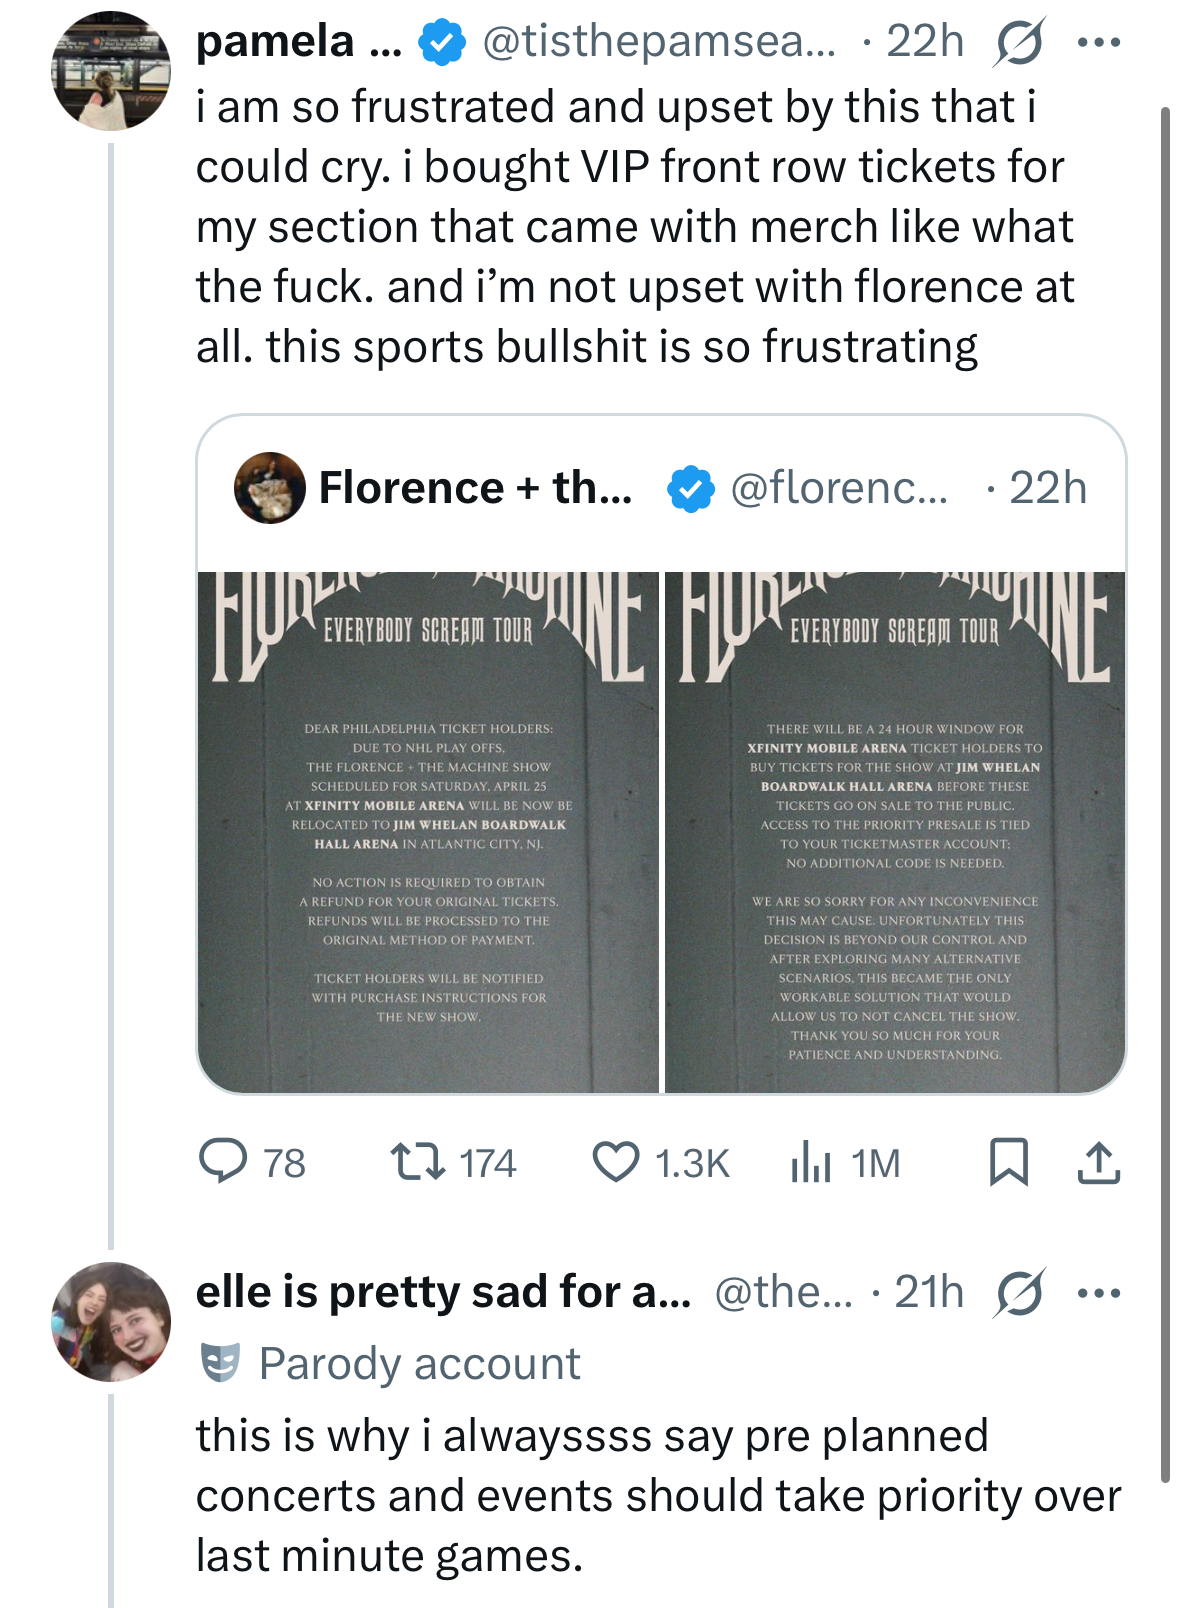The height and width of the screenshot is (1608, 1179).
Task: View analytics icon showing 1M views
Action: [811, 1162]
